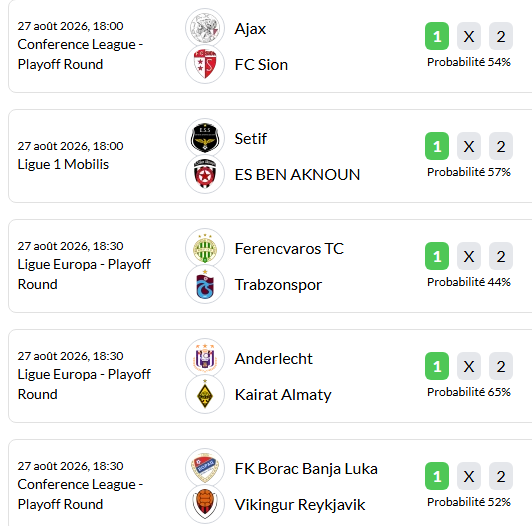This screenshot has width=532, height=526.
Task: Pick away win 2 for Borac Banja Luka match
Action: pyautogui.click(x=501, y=476)
